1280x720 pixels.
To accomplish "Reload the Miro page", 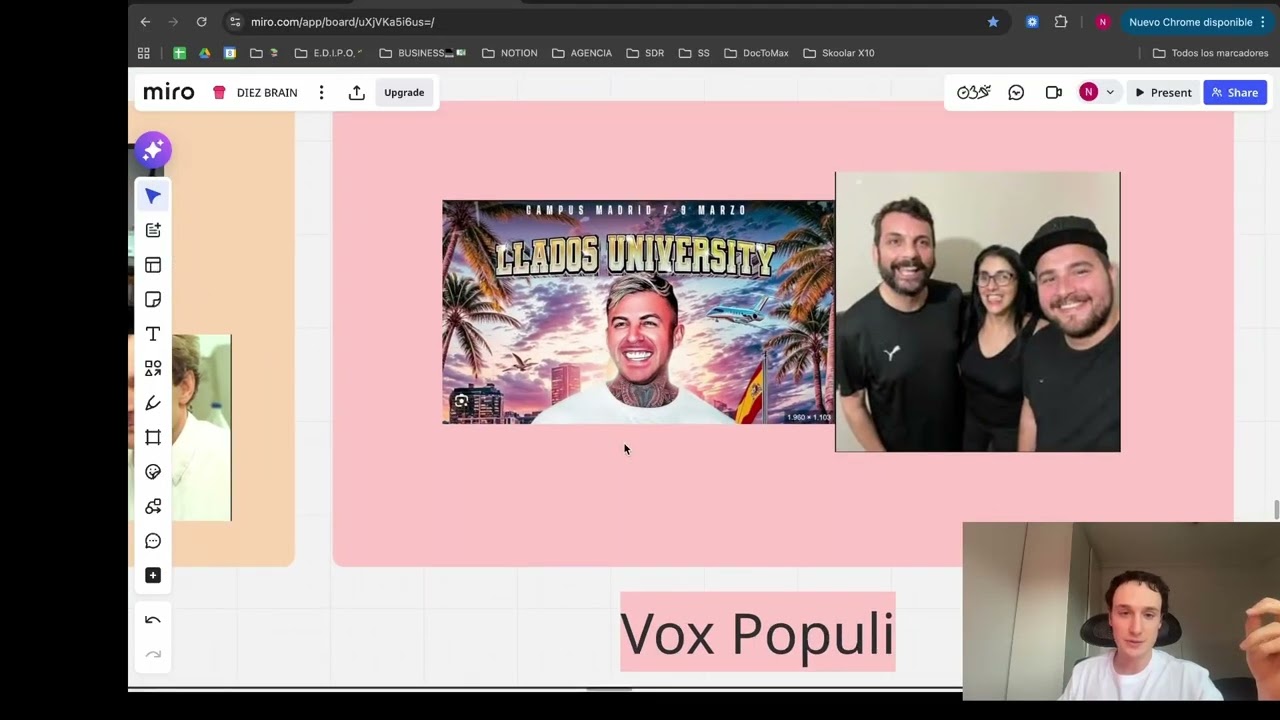I will (201, 22).
